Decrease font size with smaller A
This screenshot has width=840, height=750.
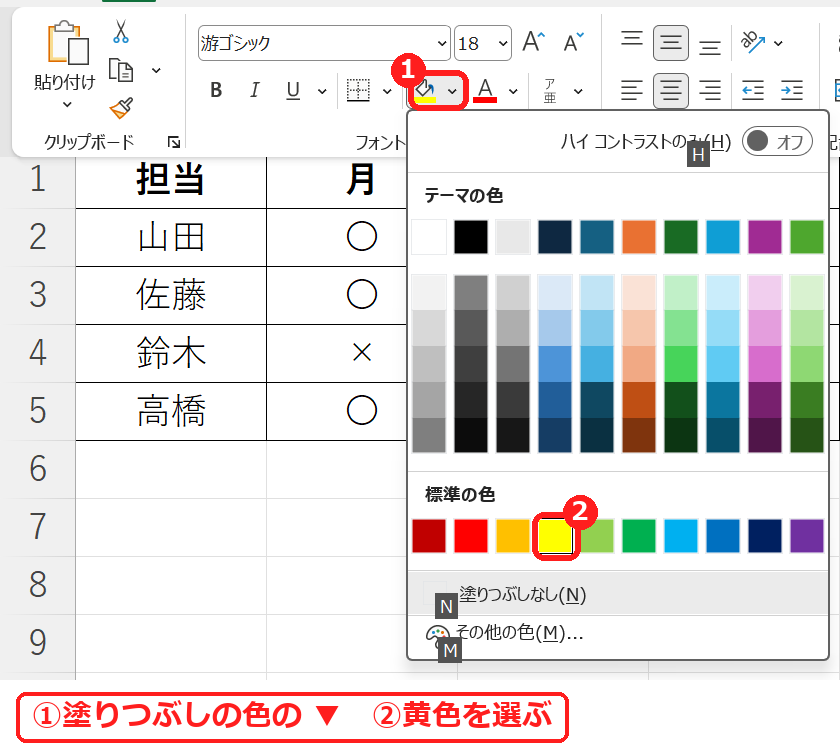pyautogui.click(x=573, y=42)
